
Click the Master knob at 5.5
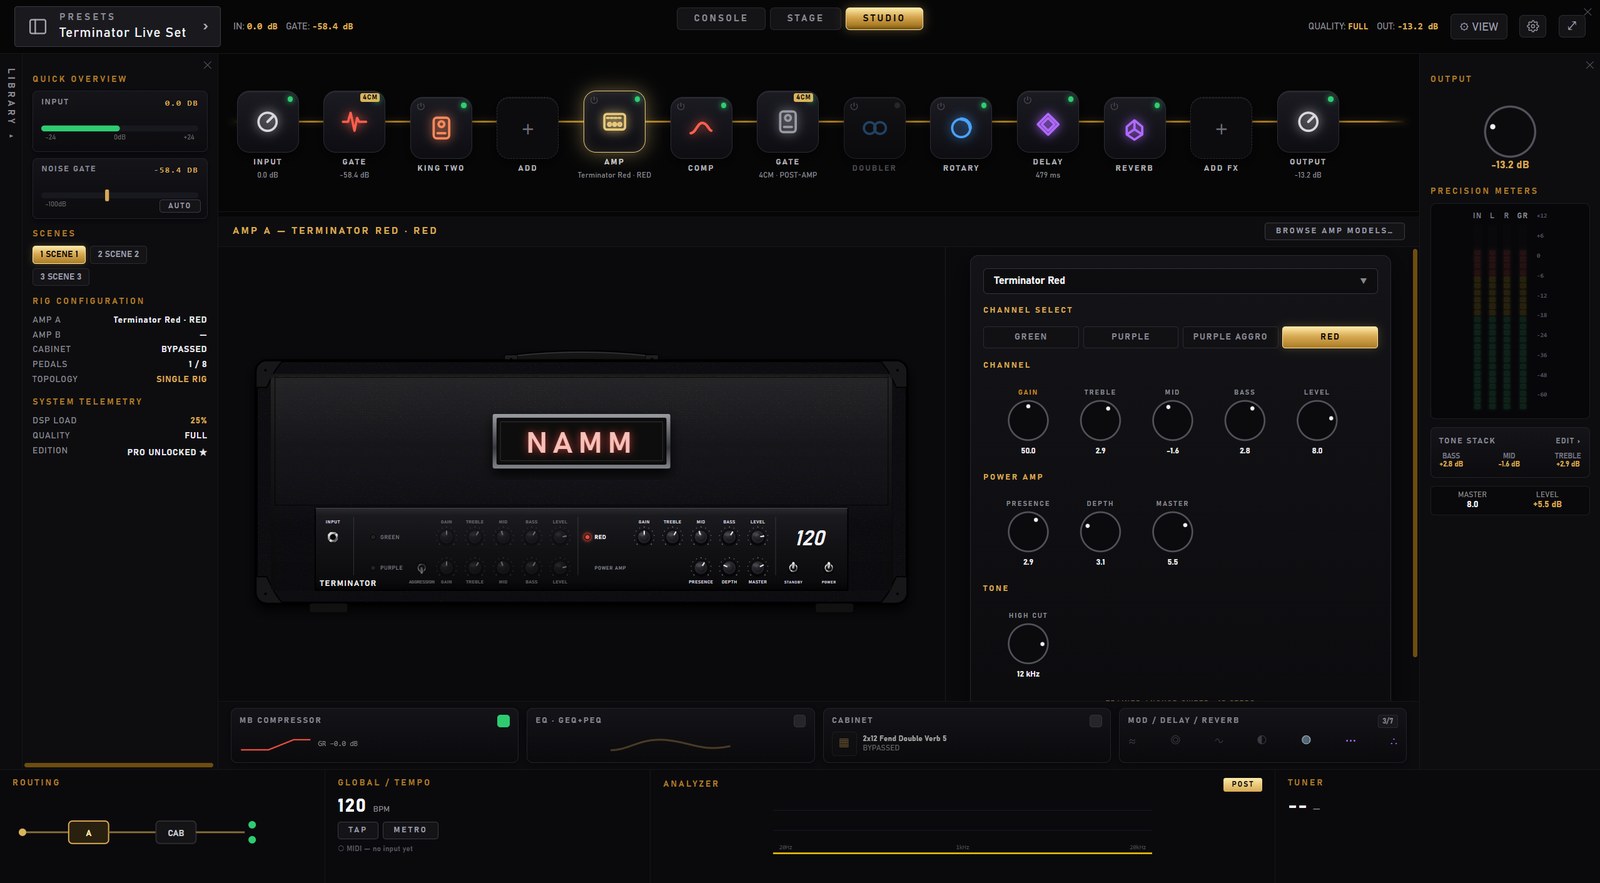1172,532
